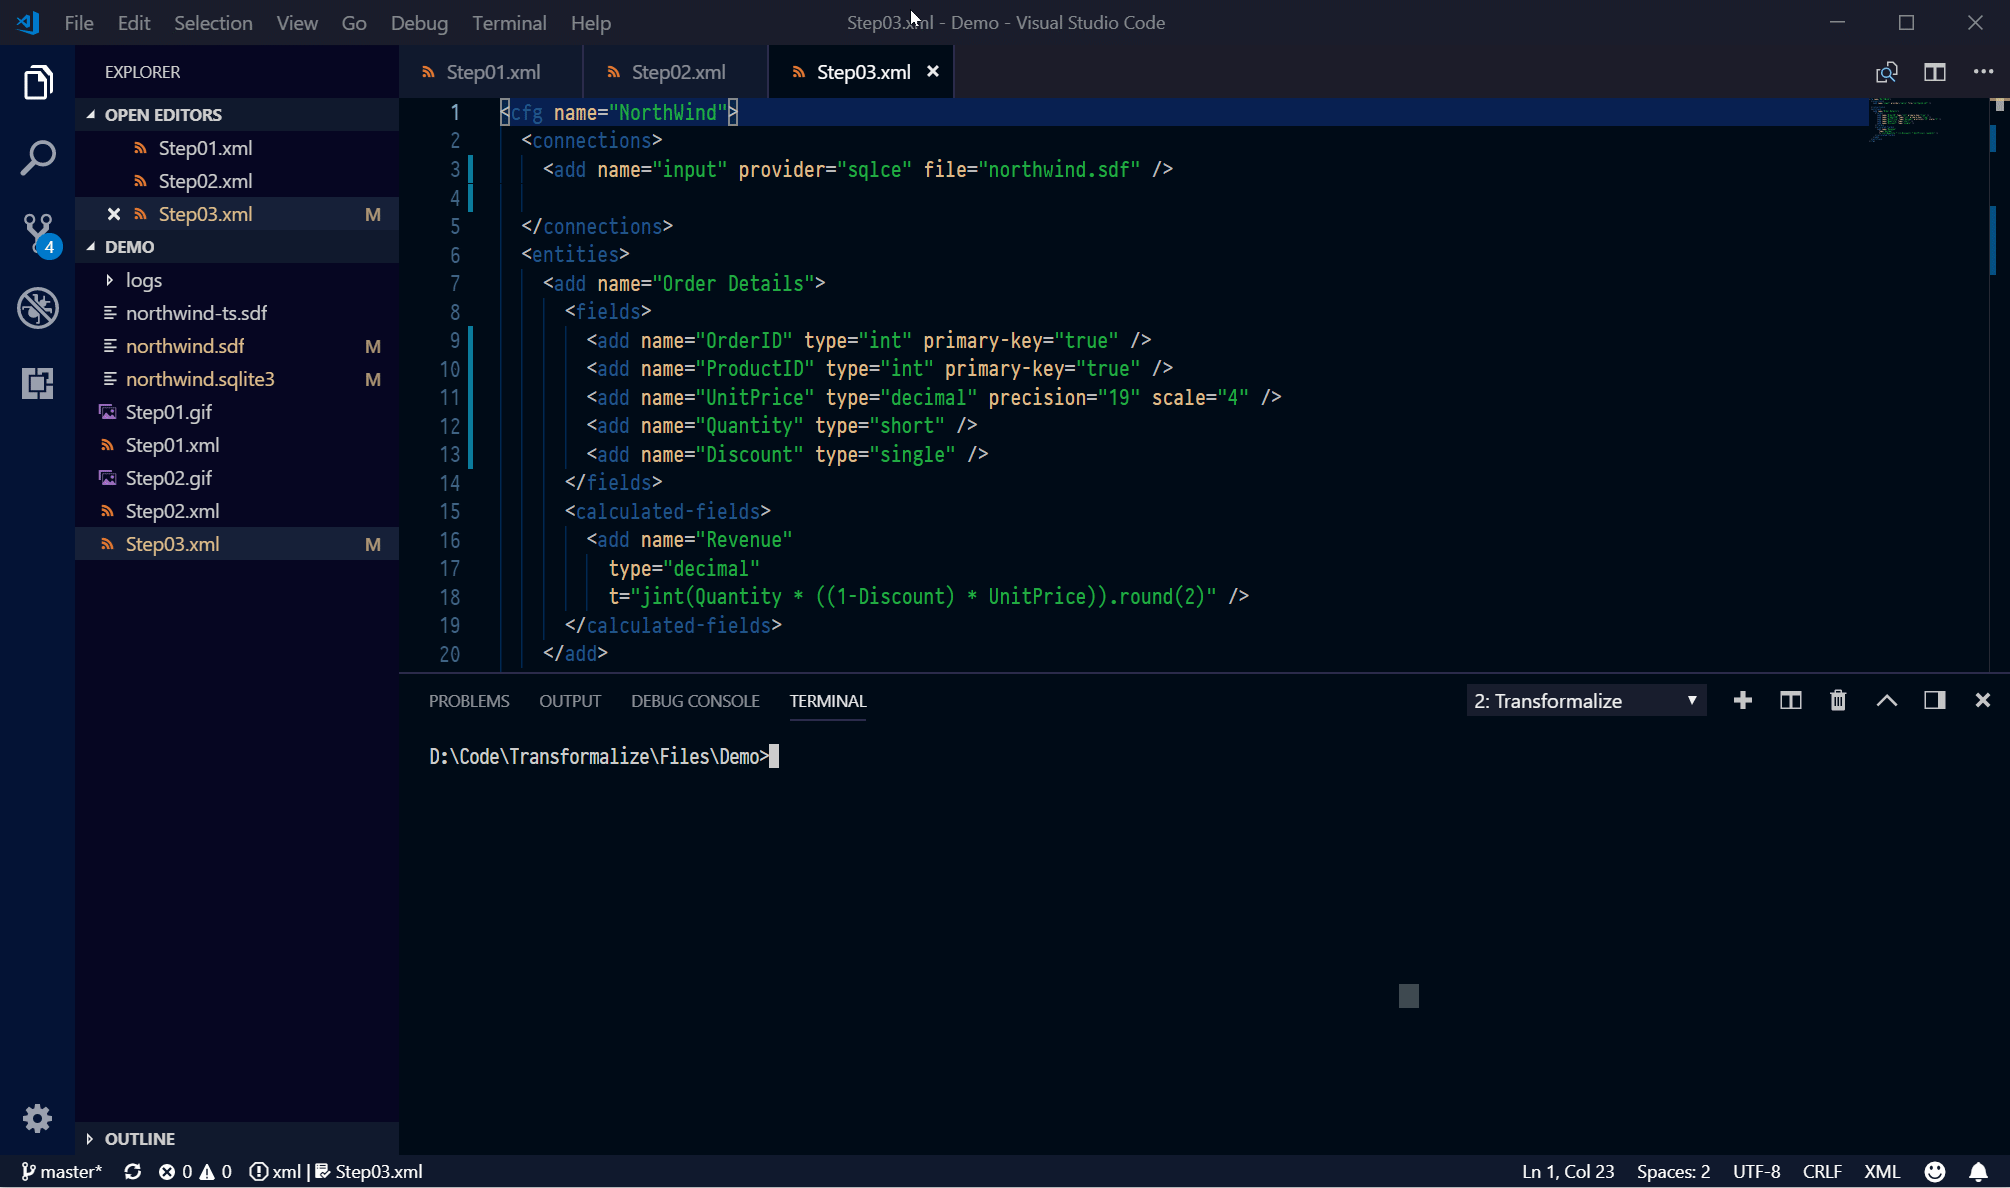
Task: Click the Manage gear icon
Action: click(x=37, y=1117)
